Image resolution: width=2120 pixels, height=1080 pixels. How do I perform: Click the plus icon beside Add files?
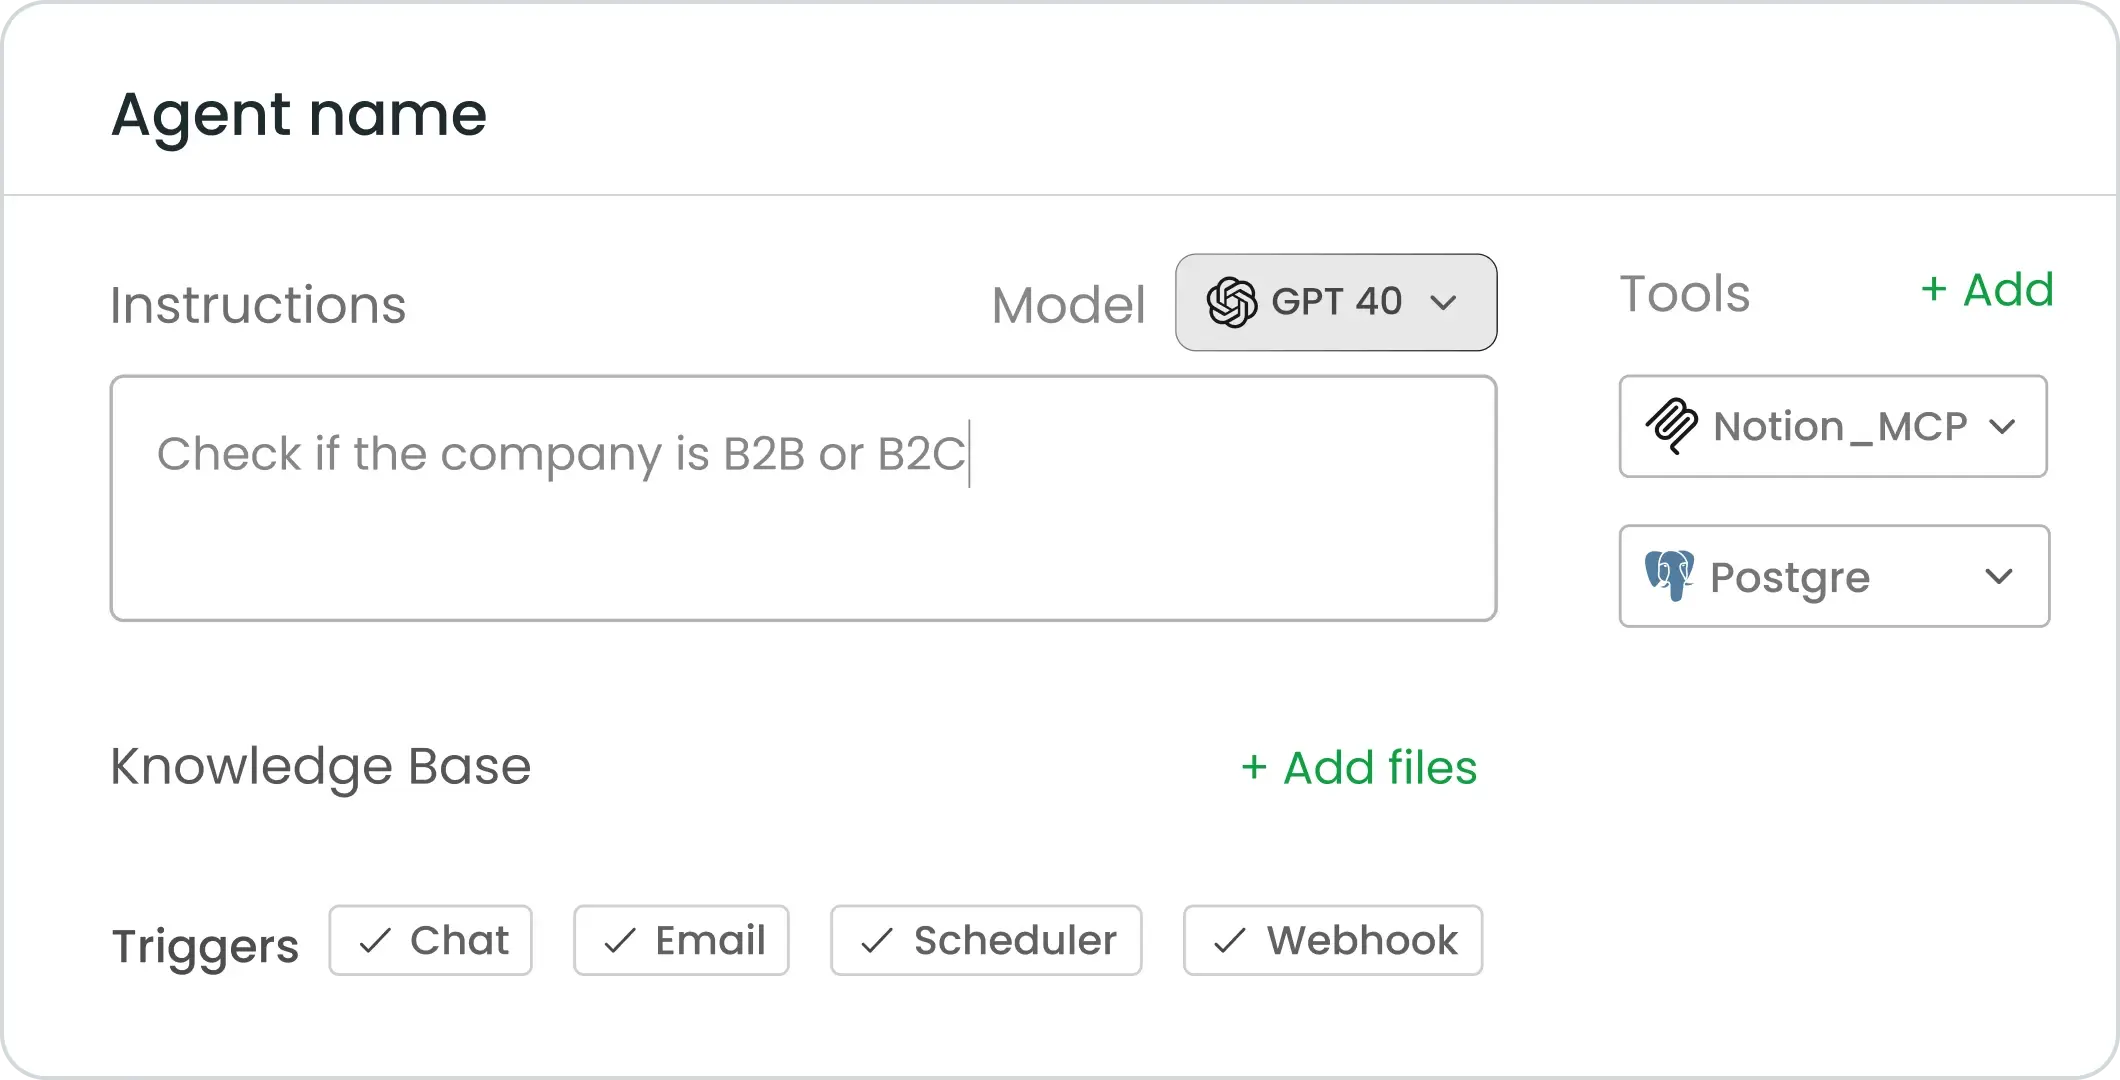coord(1254,768)
